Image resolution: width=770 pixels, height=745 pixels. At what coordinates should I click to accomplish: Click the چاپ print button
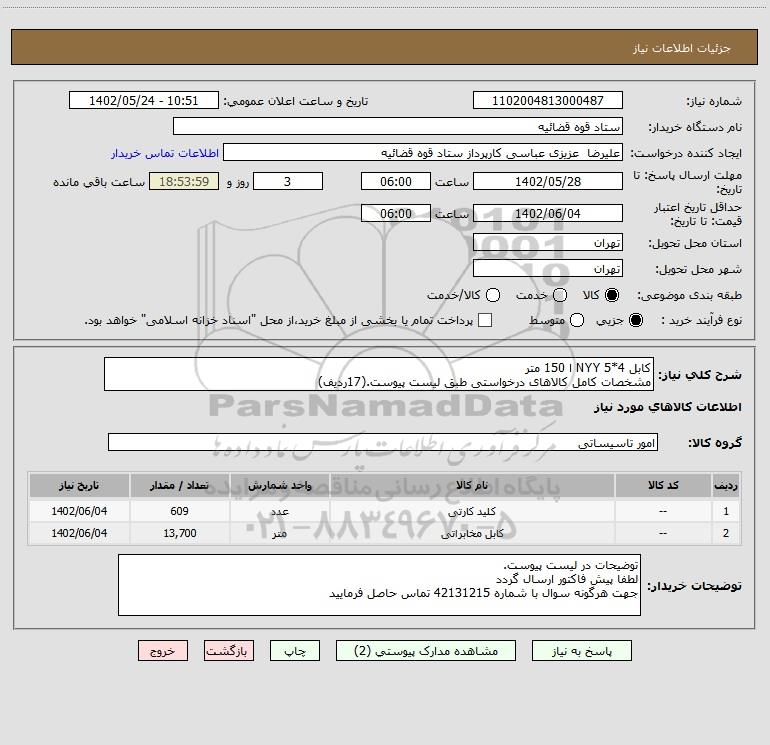point(295,651)
